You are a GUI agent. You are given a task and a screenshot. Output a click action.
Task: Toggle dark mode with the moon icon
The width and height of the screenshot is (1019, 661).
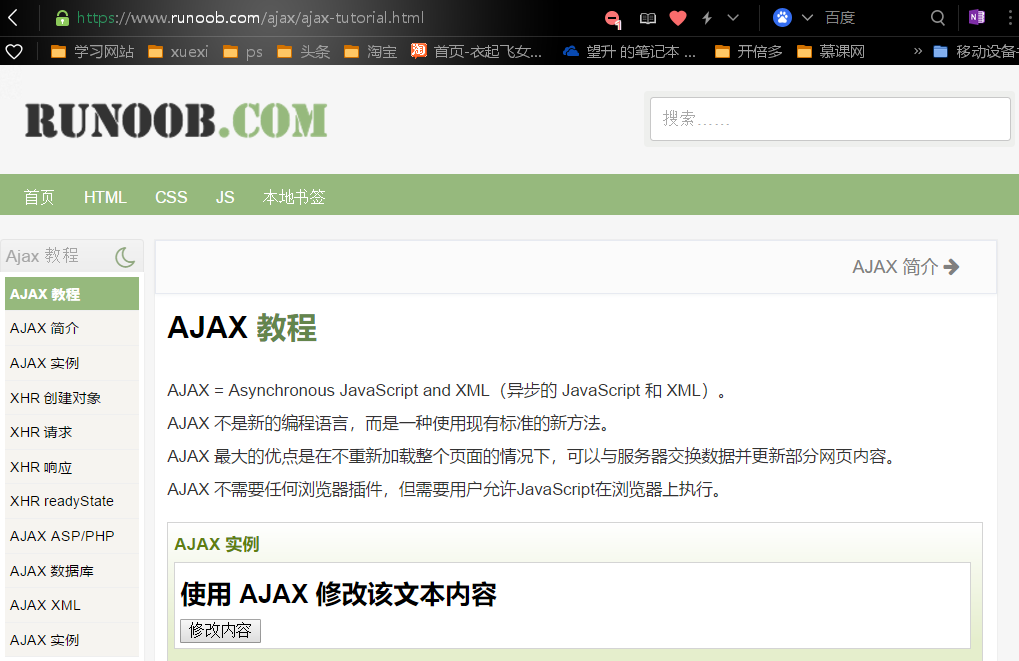pyautogui.click(x=124, y=257)
